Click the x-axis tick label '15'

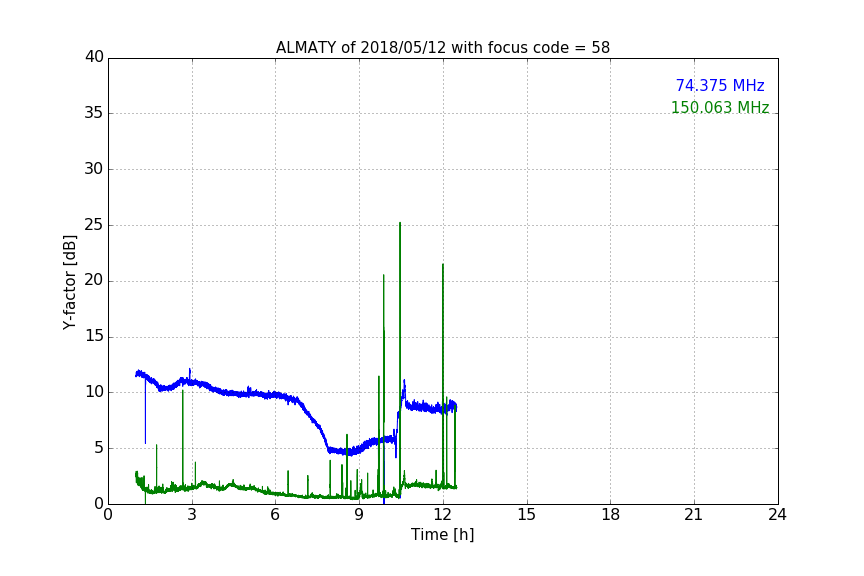(527, 515)
